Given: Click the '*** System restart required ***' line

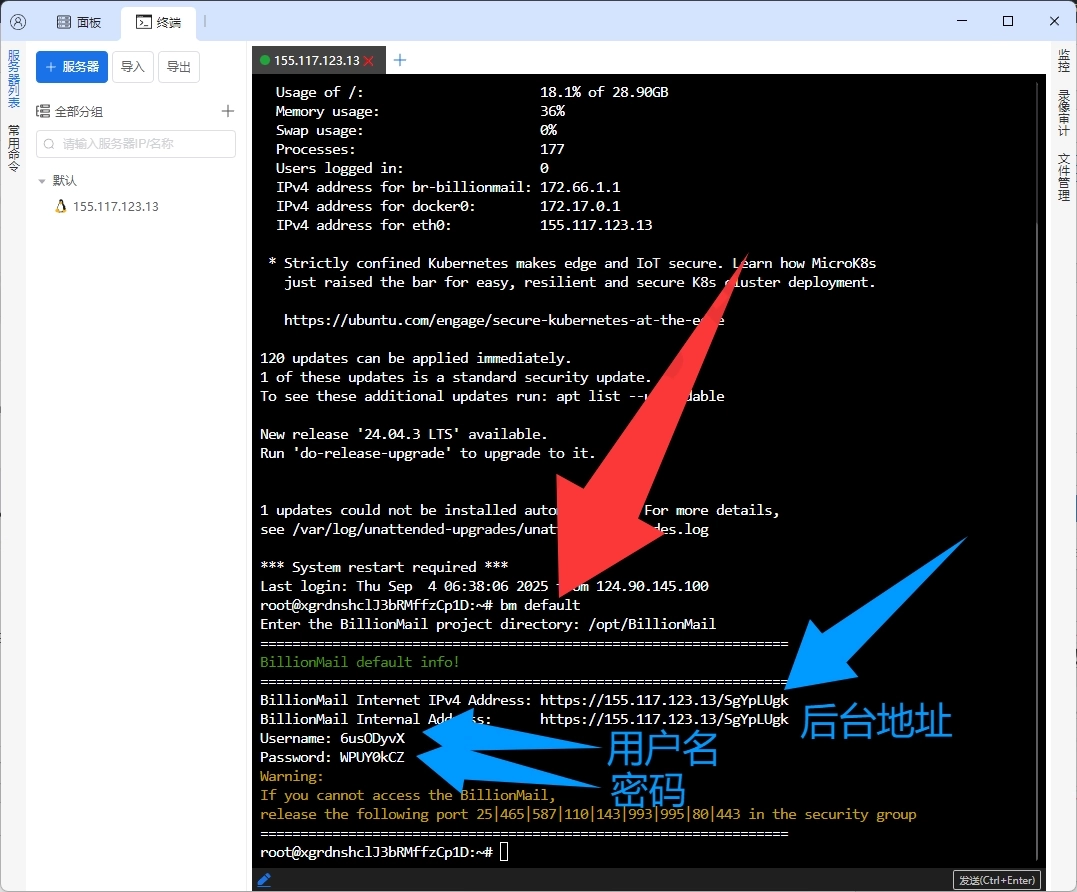Looking at the screenshot, I should [384, 567].
